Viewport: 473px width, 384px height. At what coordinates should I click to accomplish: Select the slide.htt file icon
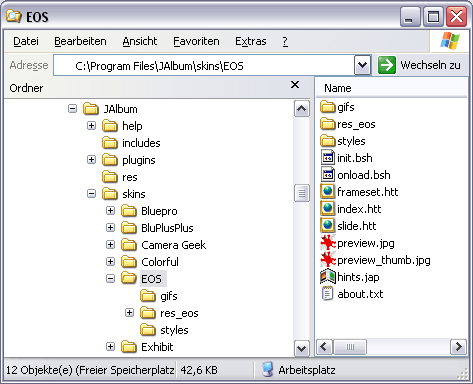[x=328, y=226]
